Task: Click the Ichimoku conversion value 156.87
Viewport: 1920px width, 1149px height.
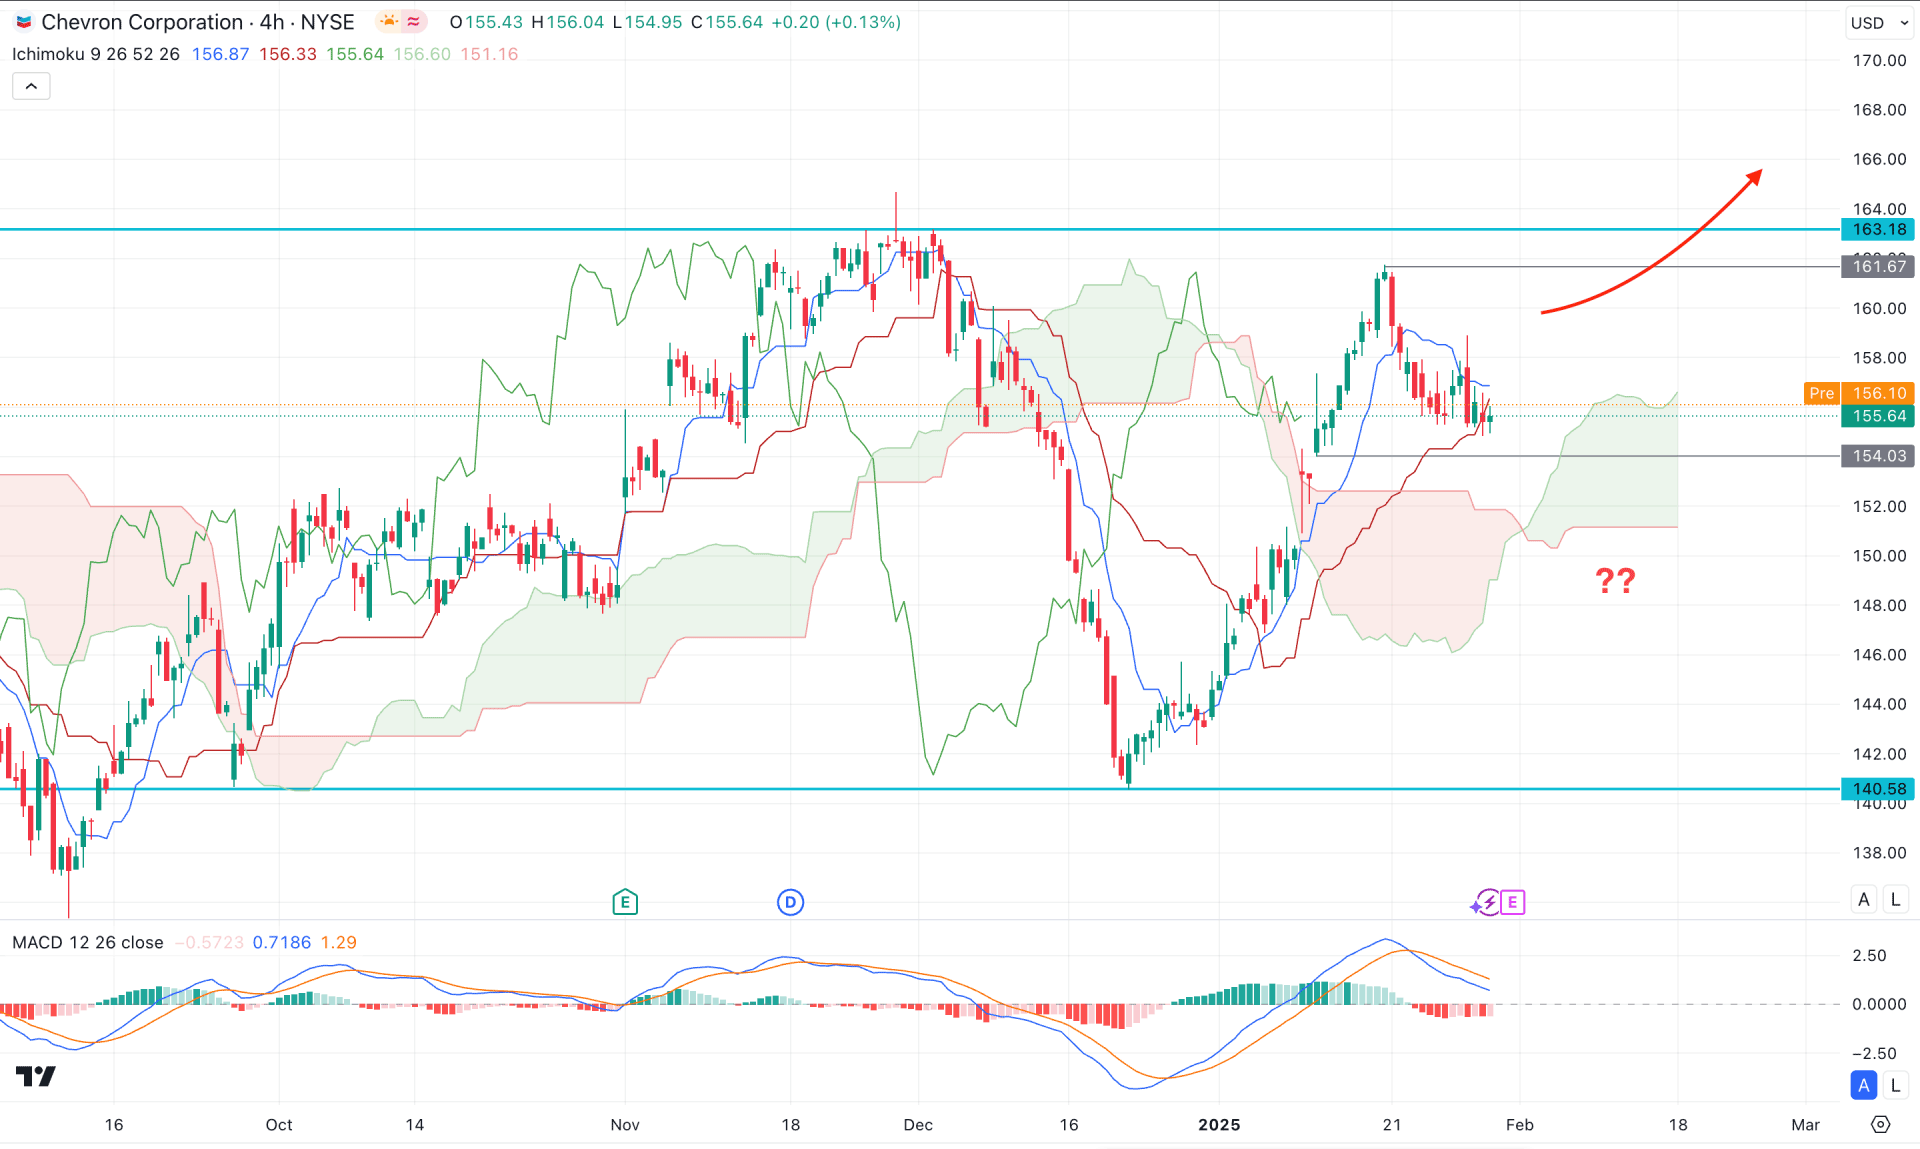Action: click(220, 54)
